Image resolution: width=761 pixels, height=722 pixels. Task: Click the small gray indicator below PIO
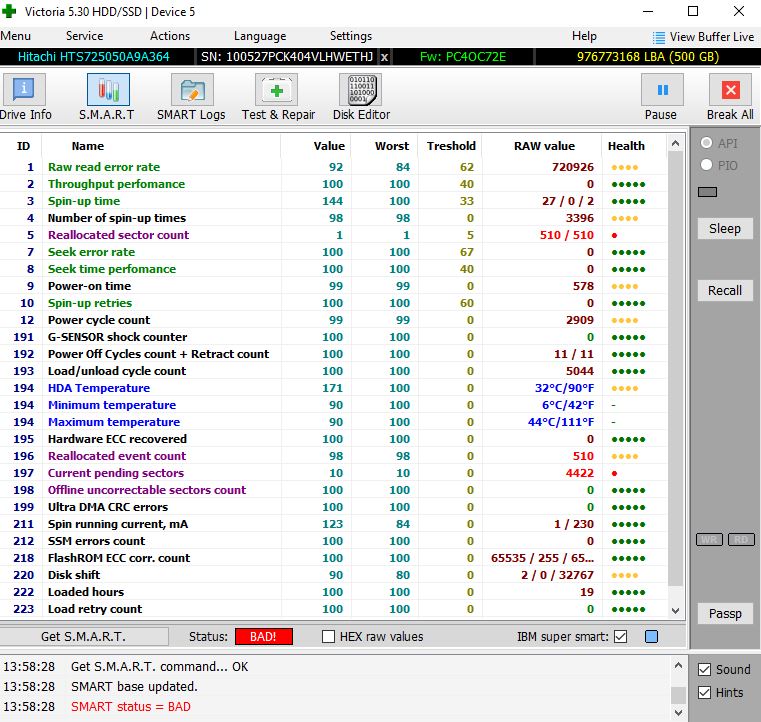pyautogui.click(x=707, y=192)
